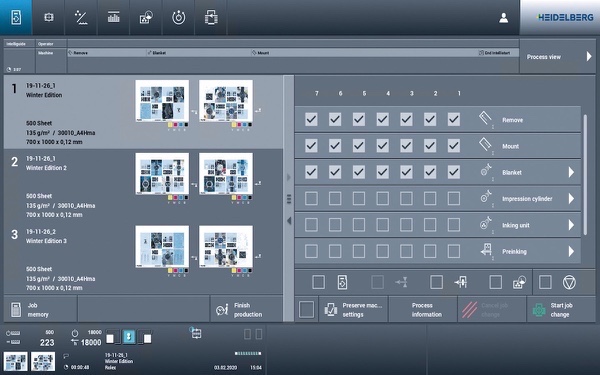Viewport: 600px width, 375px height.
Task: Click the highlighted blue status icon in footer
Action: click(x=129, y=337)
